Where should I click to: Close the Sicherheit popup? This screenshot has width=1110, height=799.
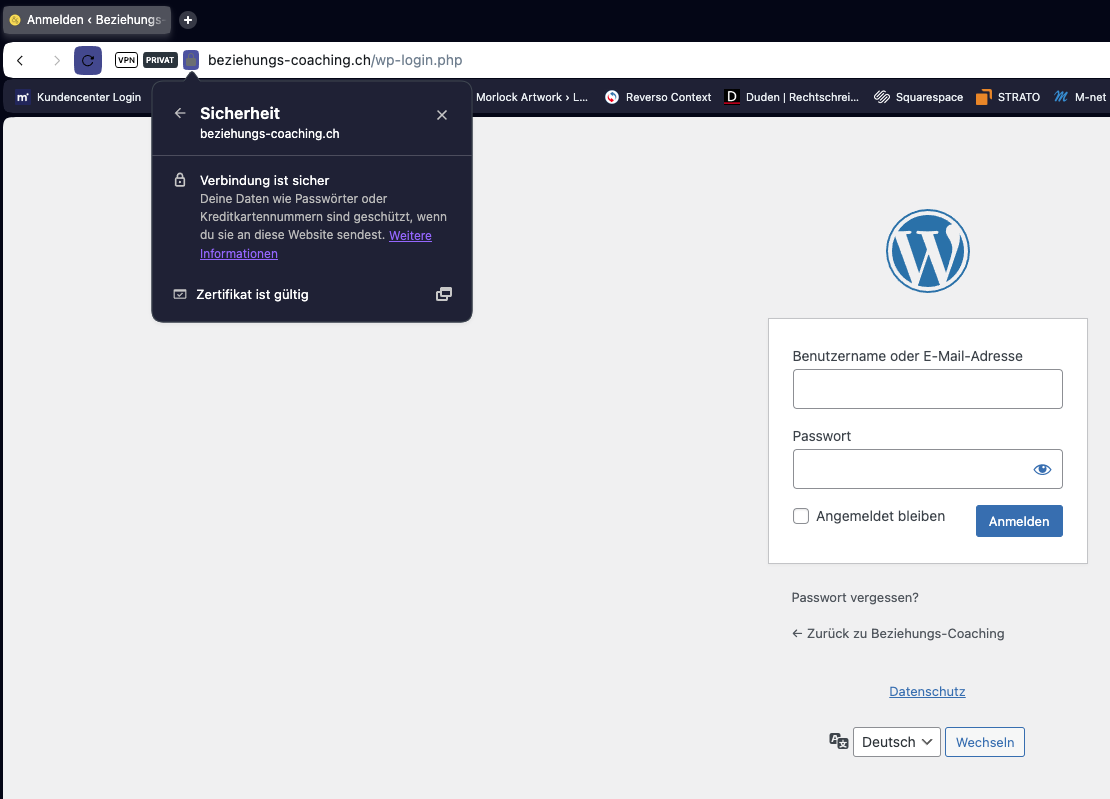point(442,115)
